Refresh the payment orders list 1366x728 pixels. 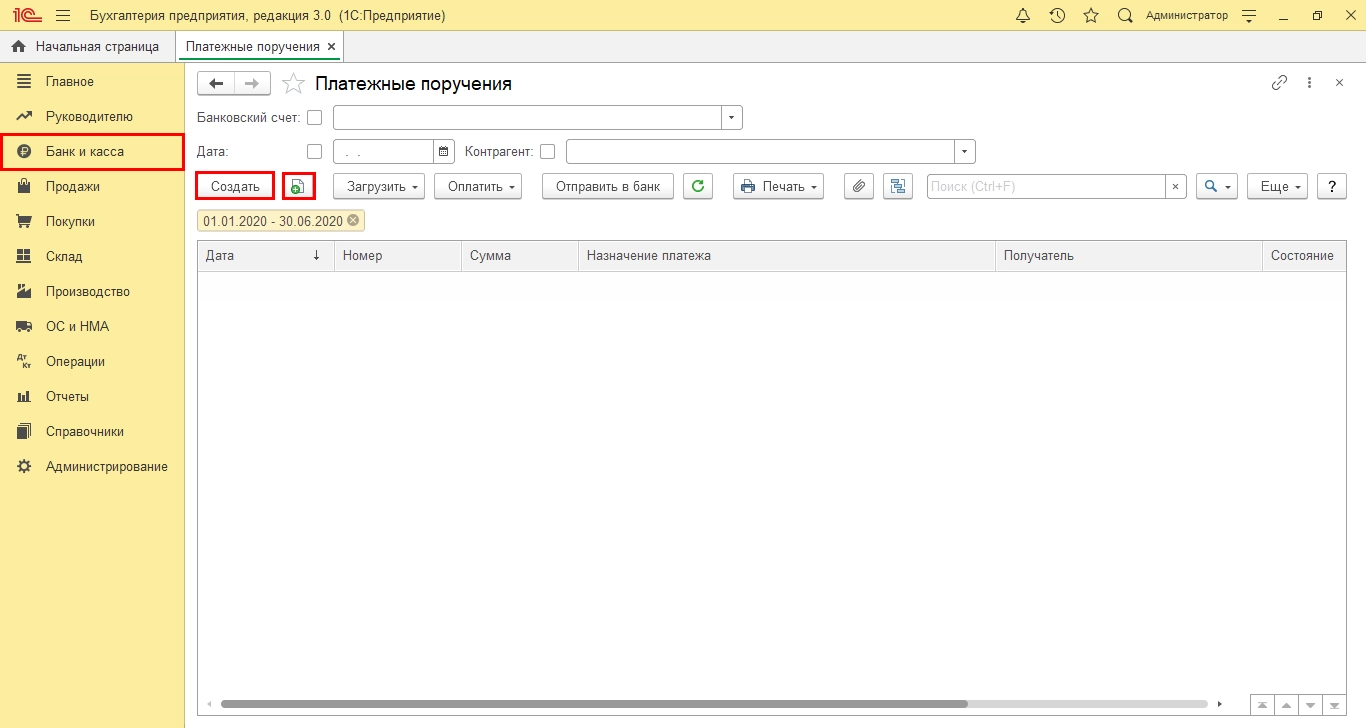tap(698, 186)
